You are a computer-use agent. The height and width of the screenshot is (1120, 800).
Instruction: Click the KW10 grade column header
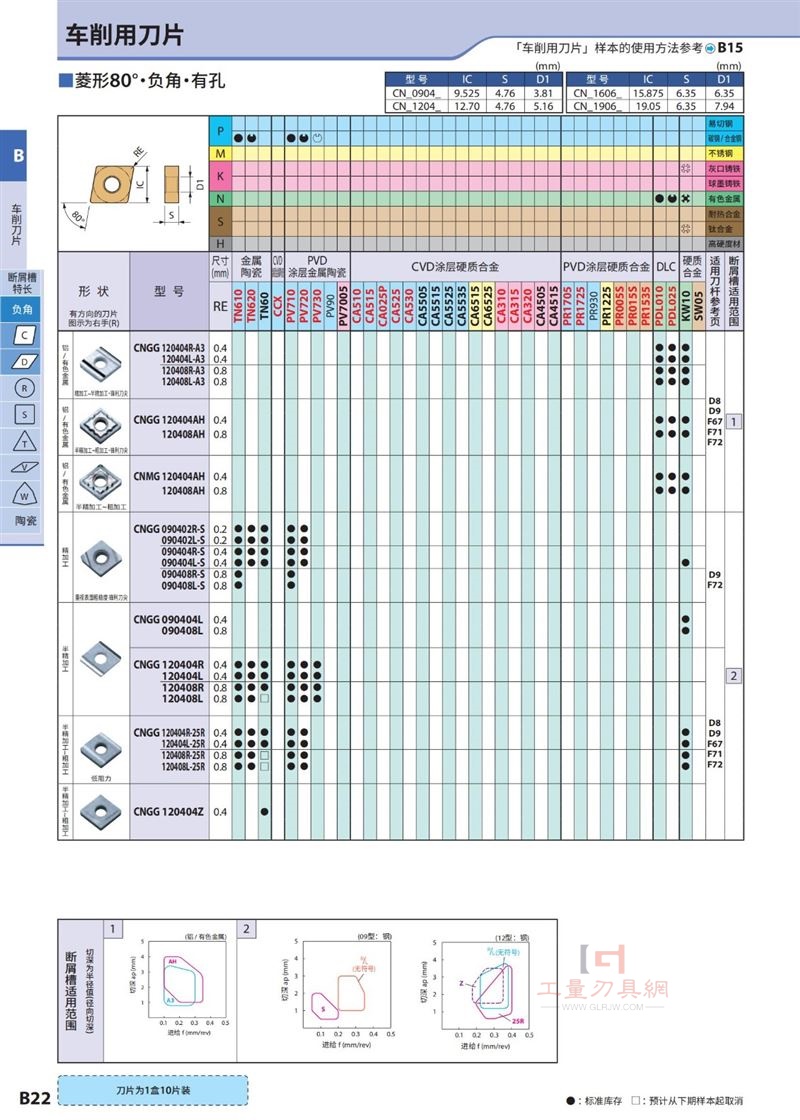pos(686,306)
